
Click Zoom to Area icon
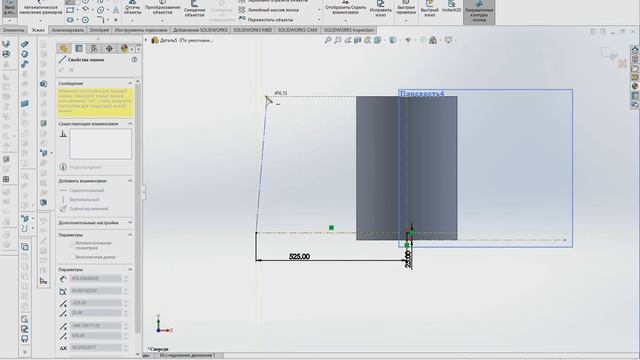pyautogui.click(x=338, y=40)
